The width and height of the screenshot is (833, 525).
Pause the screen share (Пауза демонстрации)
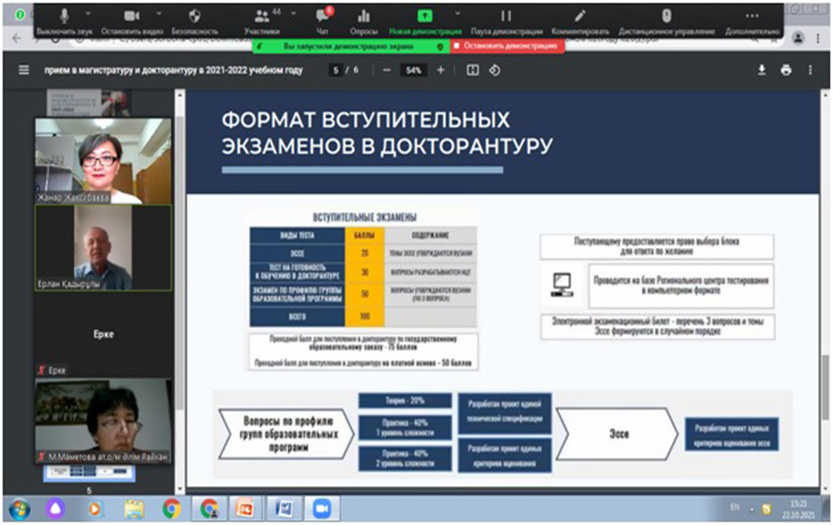(506, 16)
